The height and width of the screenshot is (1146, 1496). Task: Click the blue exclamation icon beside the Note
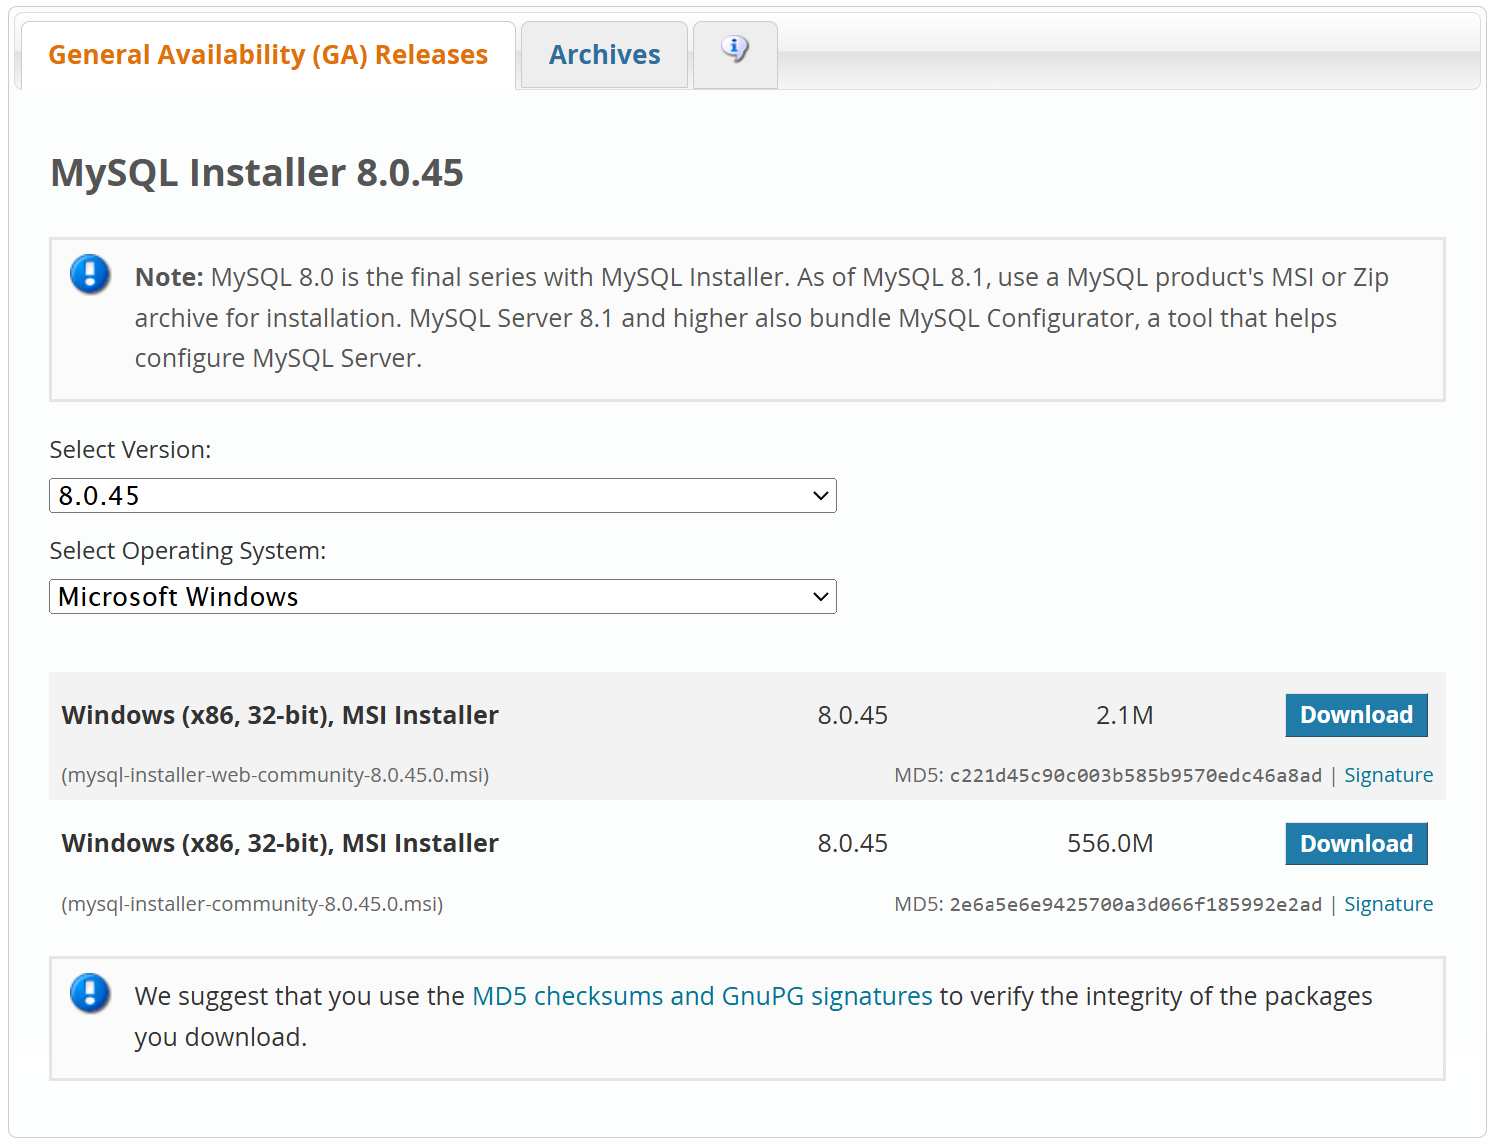[x=90, y=274]
